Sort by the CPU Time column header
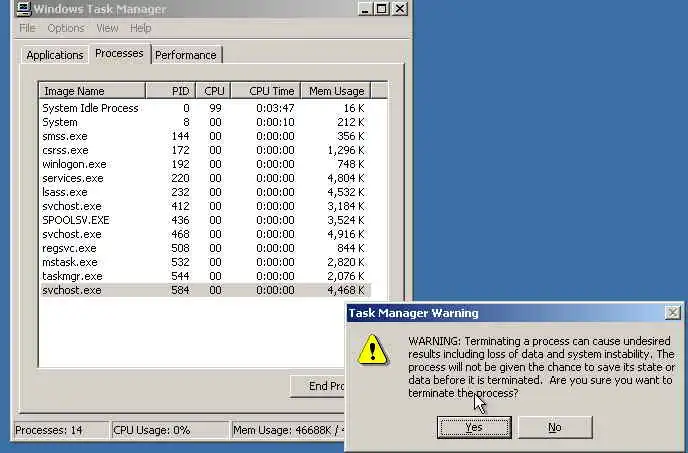Screen dimensions: 688x453 click(266, 91)
